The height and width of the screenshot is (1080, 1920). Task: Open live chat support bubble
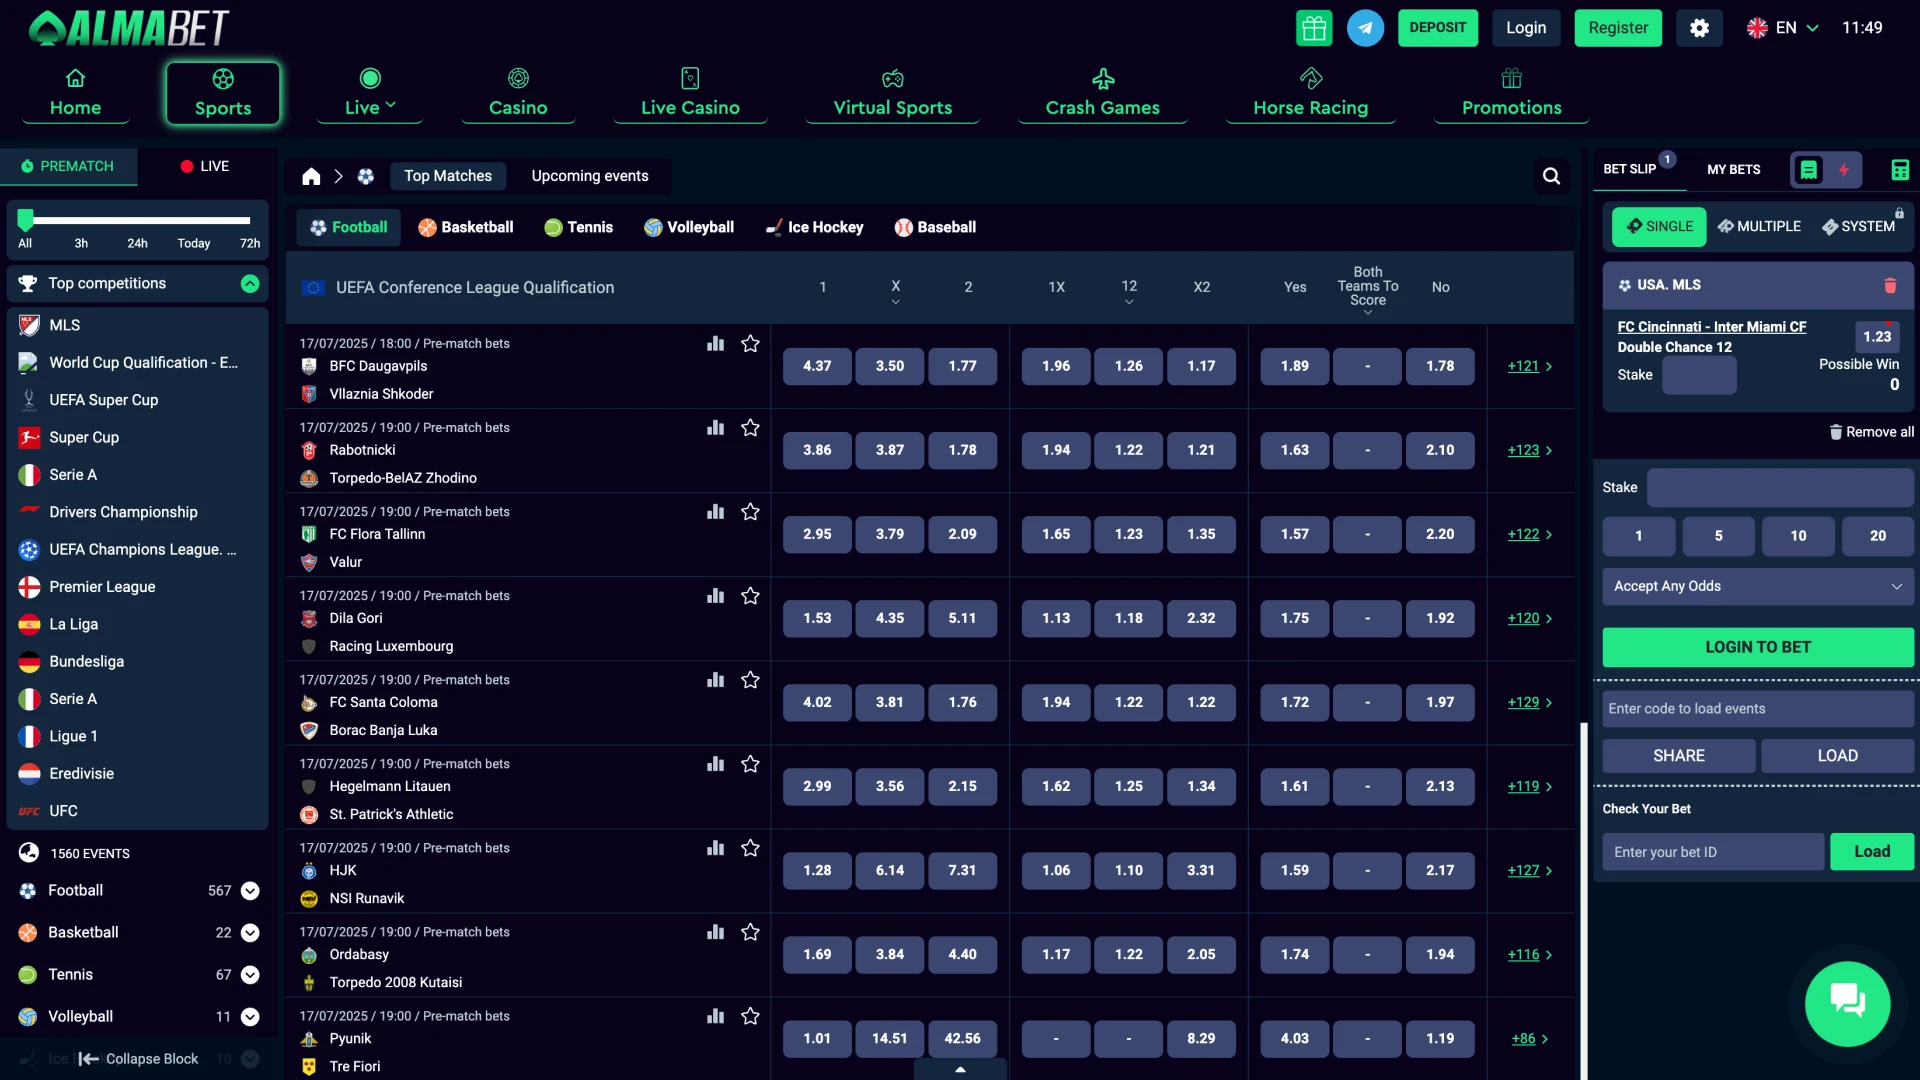point(1847,1003)
